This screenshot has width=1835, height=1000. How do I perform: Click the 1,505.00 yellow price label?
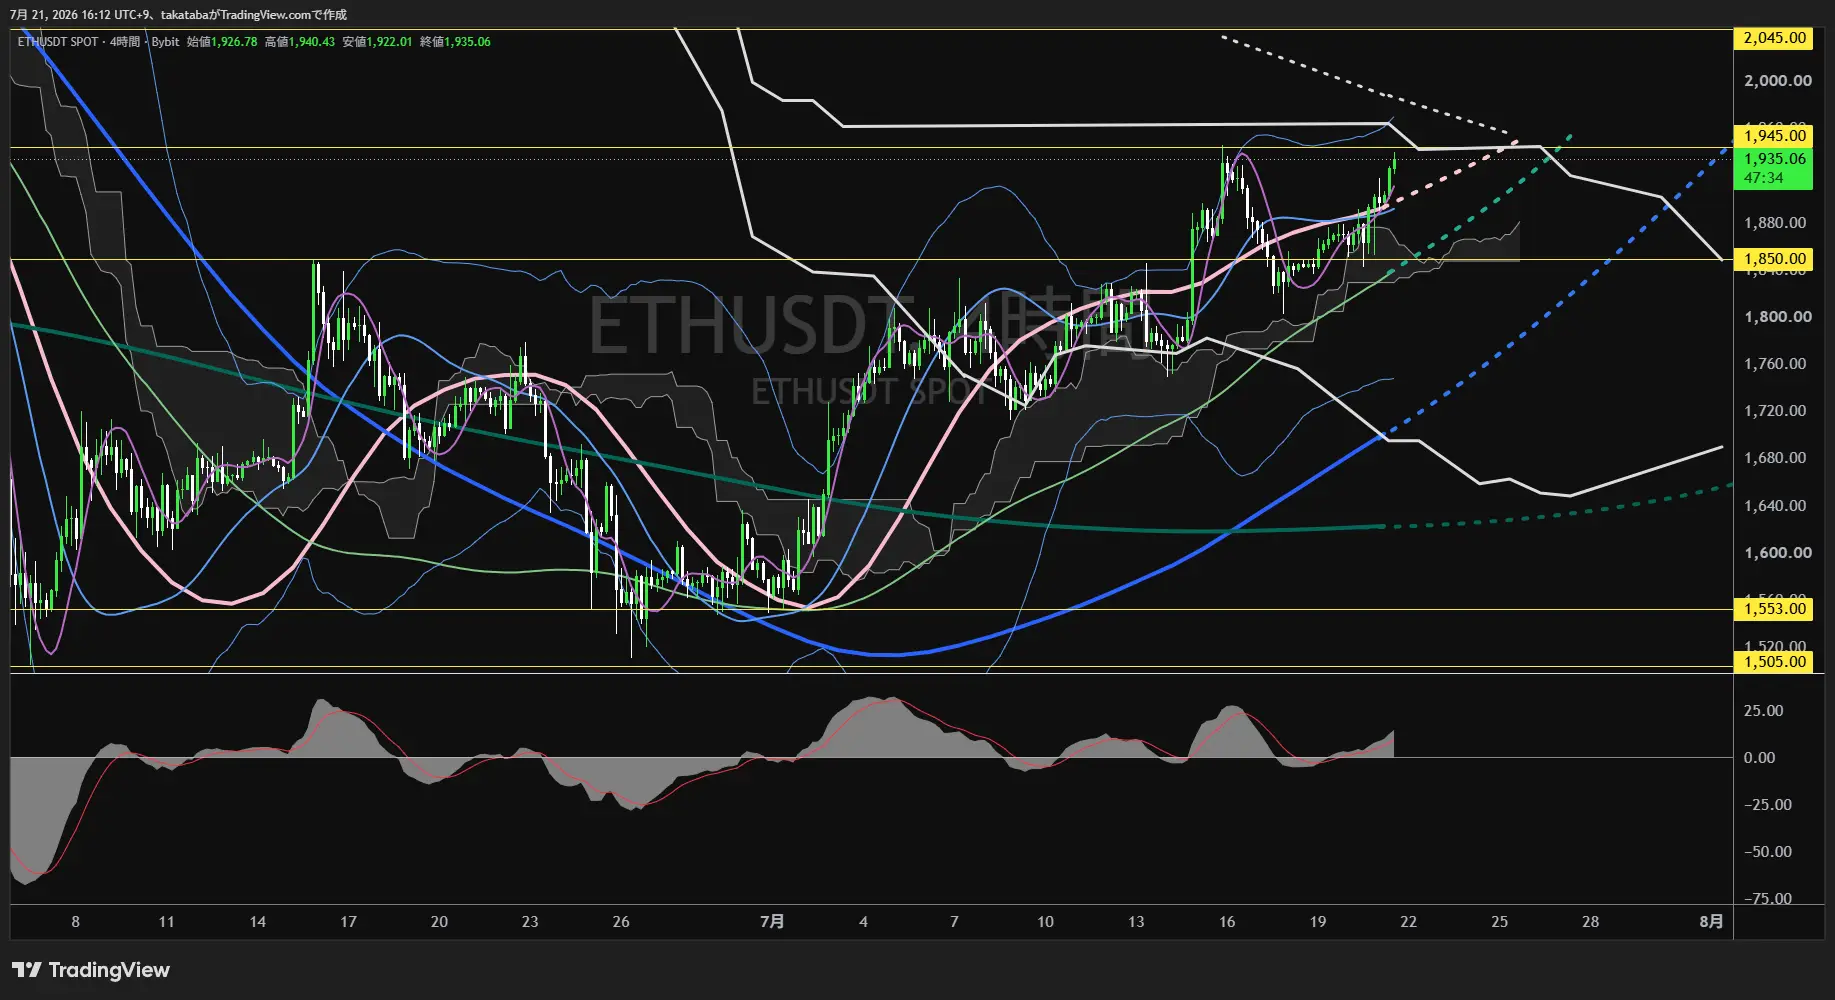[1774, 661]
